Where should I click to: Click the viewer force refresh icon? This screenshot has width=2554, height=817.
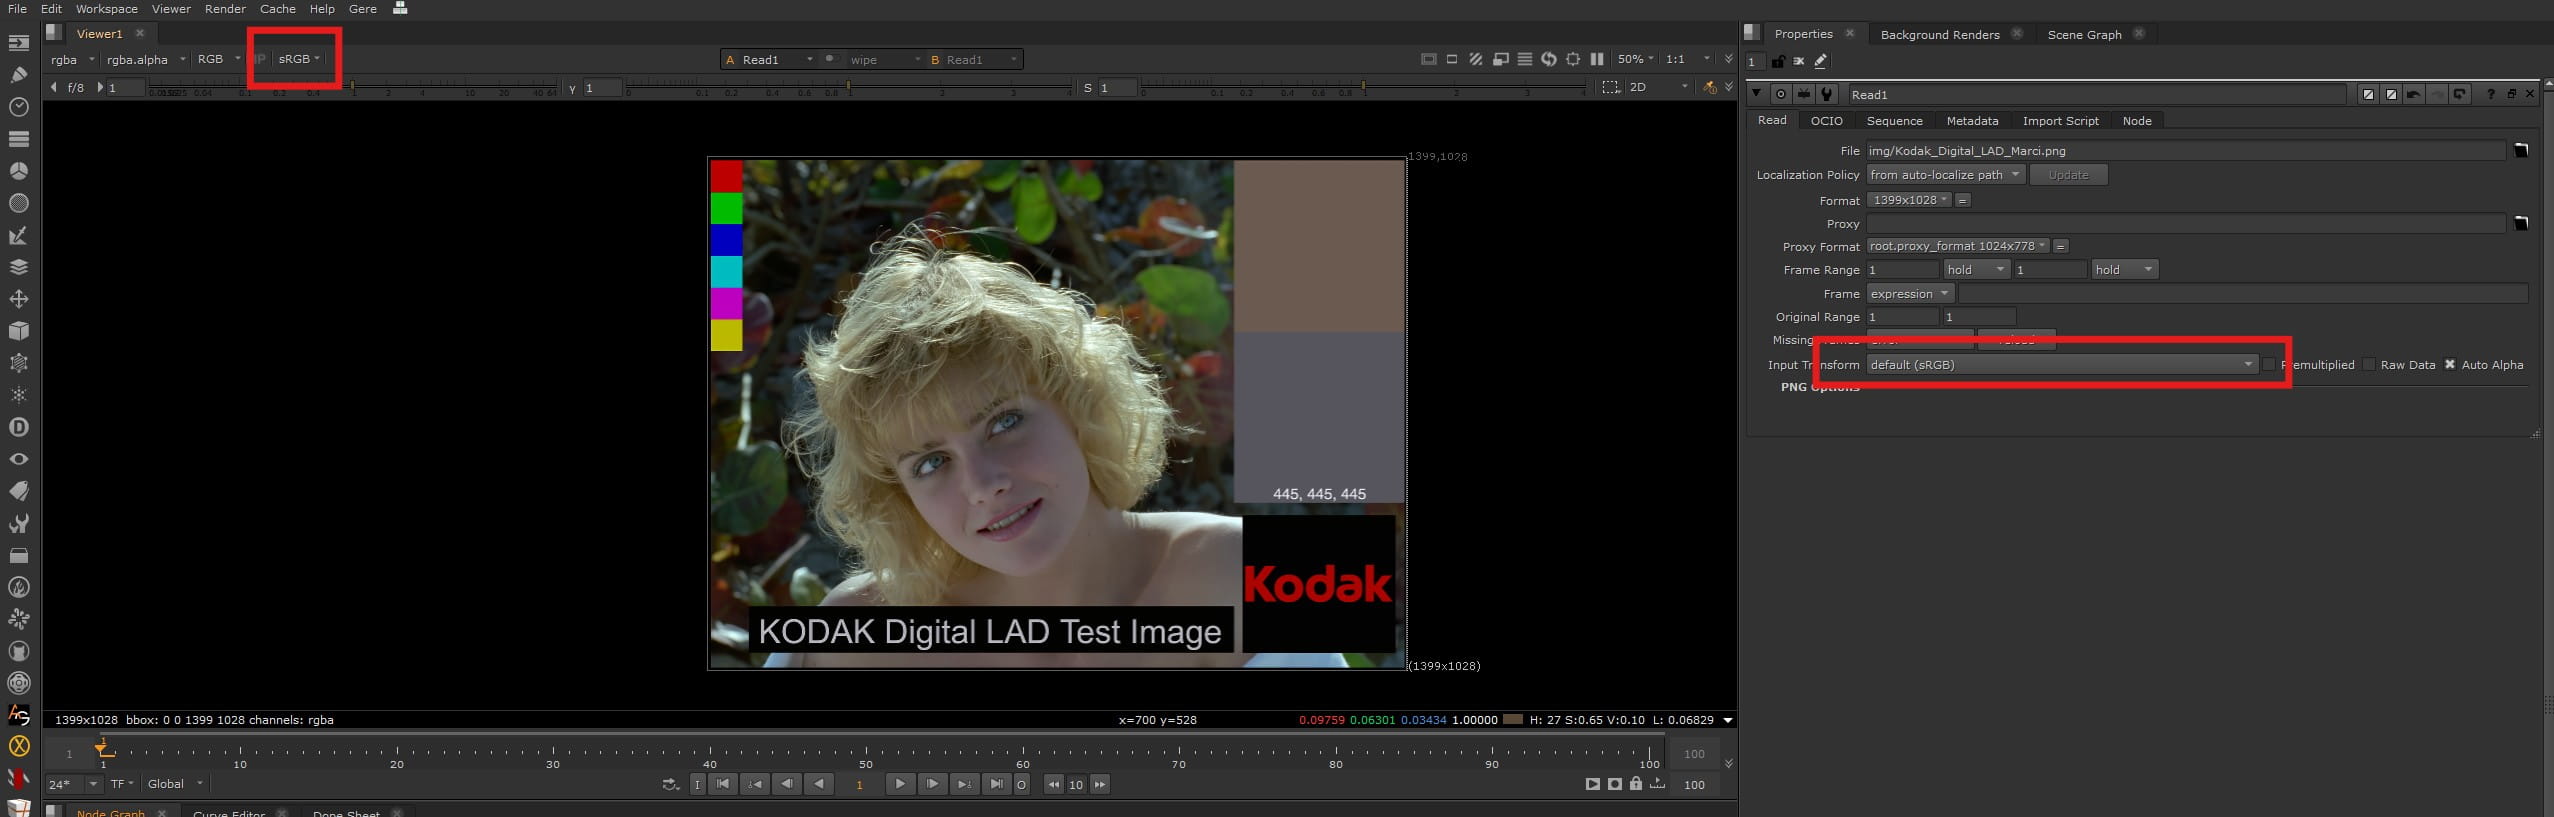tap(1549, 59)
